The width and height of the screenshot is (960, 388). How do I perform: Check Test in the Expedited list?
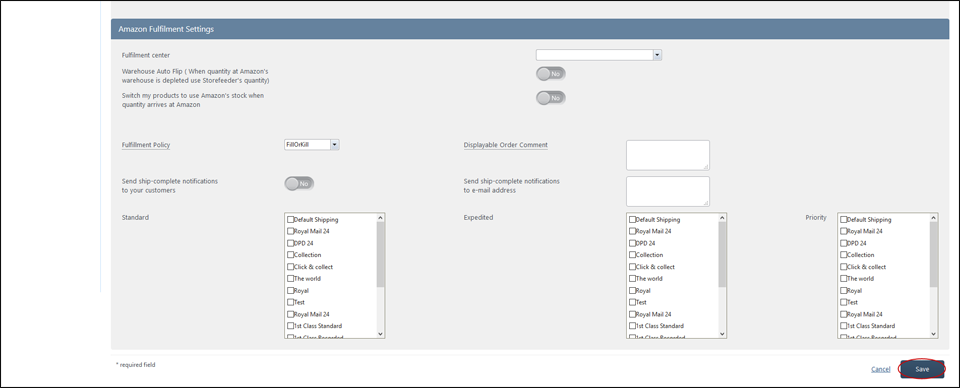pos(632,302)
